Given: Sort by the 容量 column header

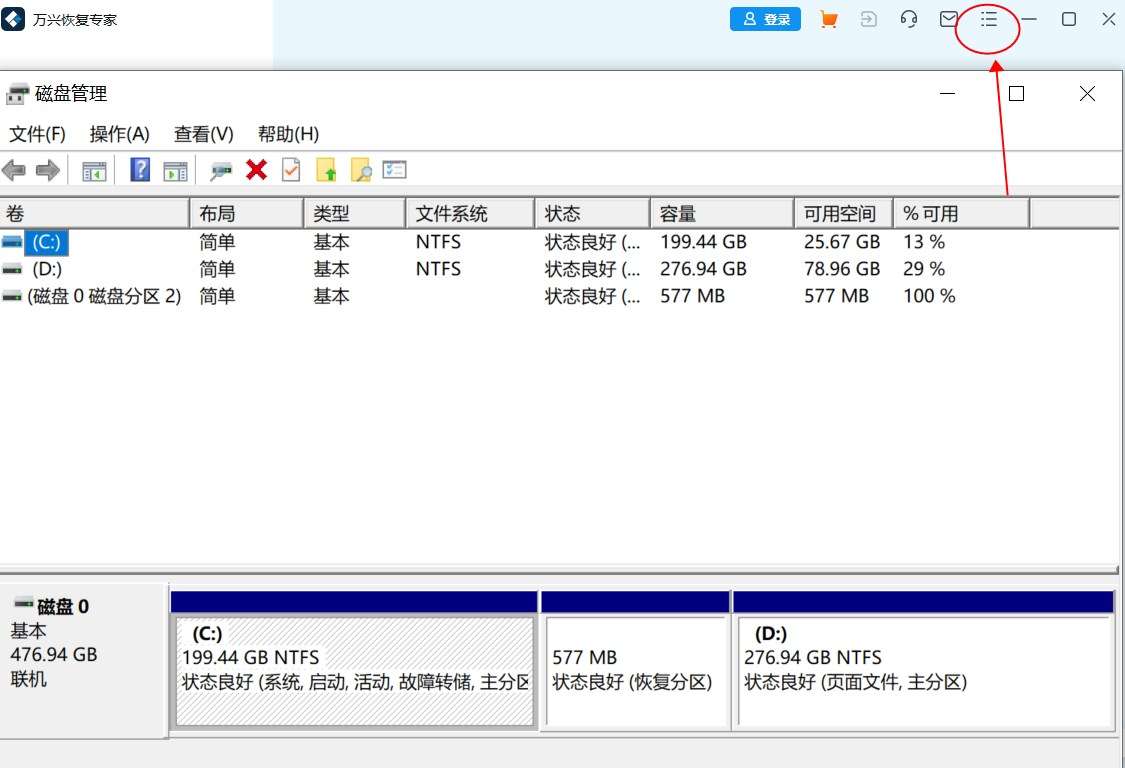Looking at the screenshot, I should [x=722, y=214].
